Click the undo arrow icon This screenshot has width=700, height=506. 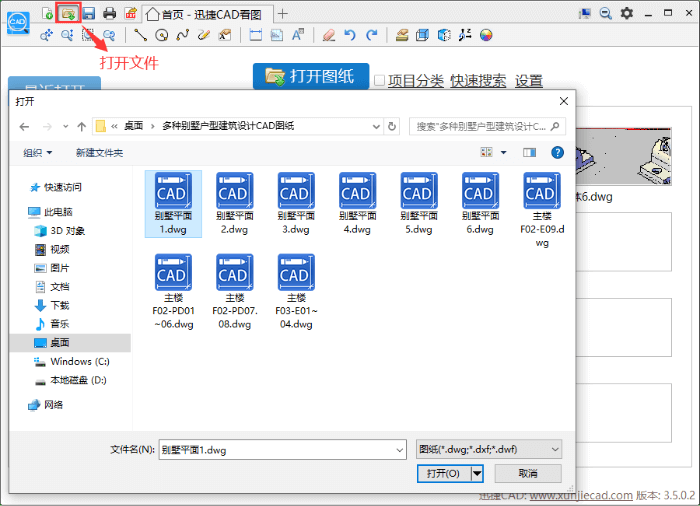coord(350,35)
